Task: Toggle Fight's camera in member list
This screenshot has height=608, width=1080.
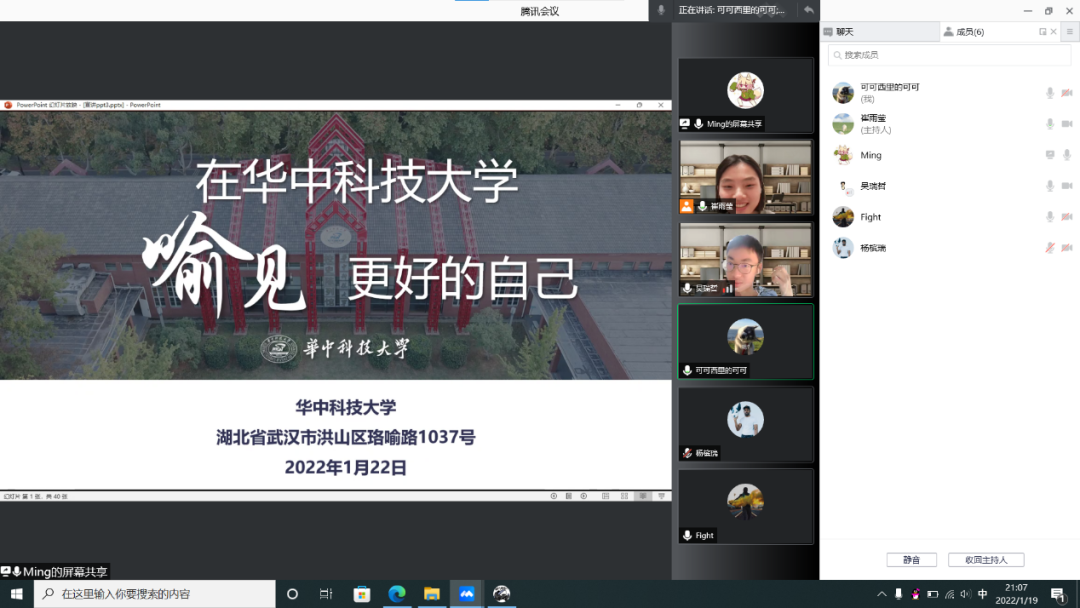Action: pyautogui.click(x=1067, y=217)
